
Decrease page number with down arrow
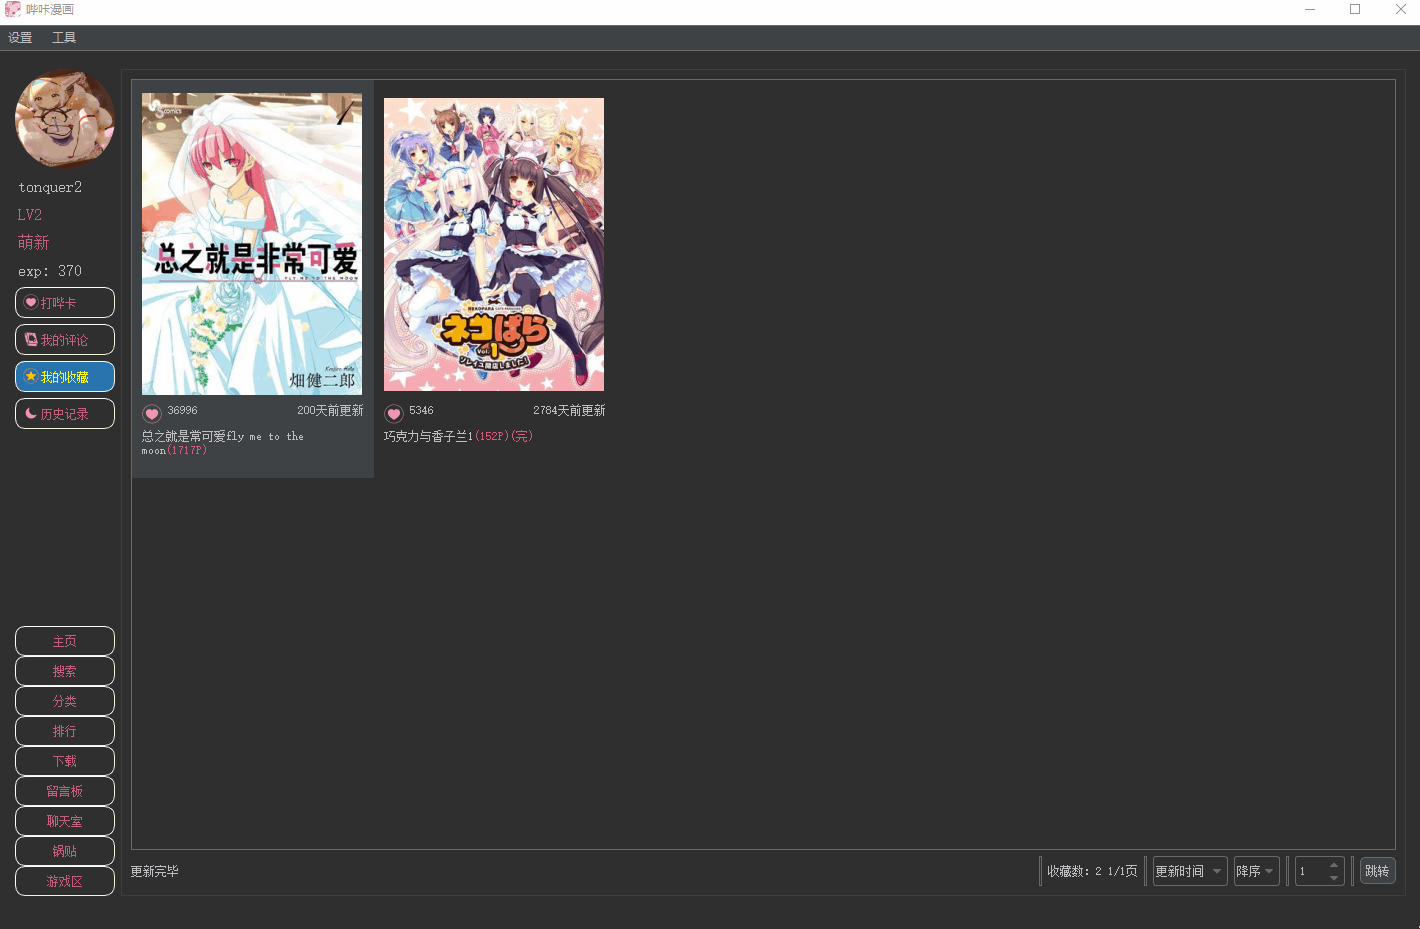1334,878
